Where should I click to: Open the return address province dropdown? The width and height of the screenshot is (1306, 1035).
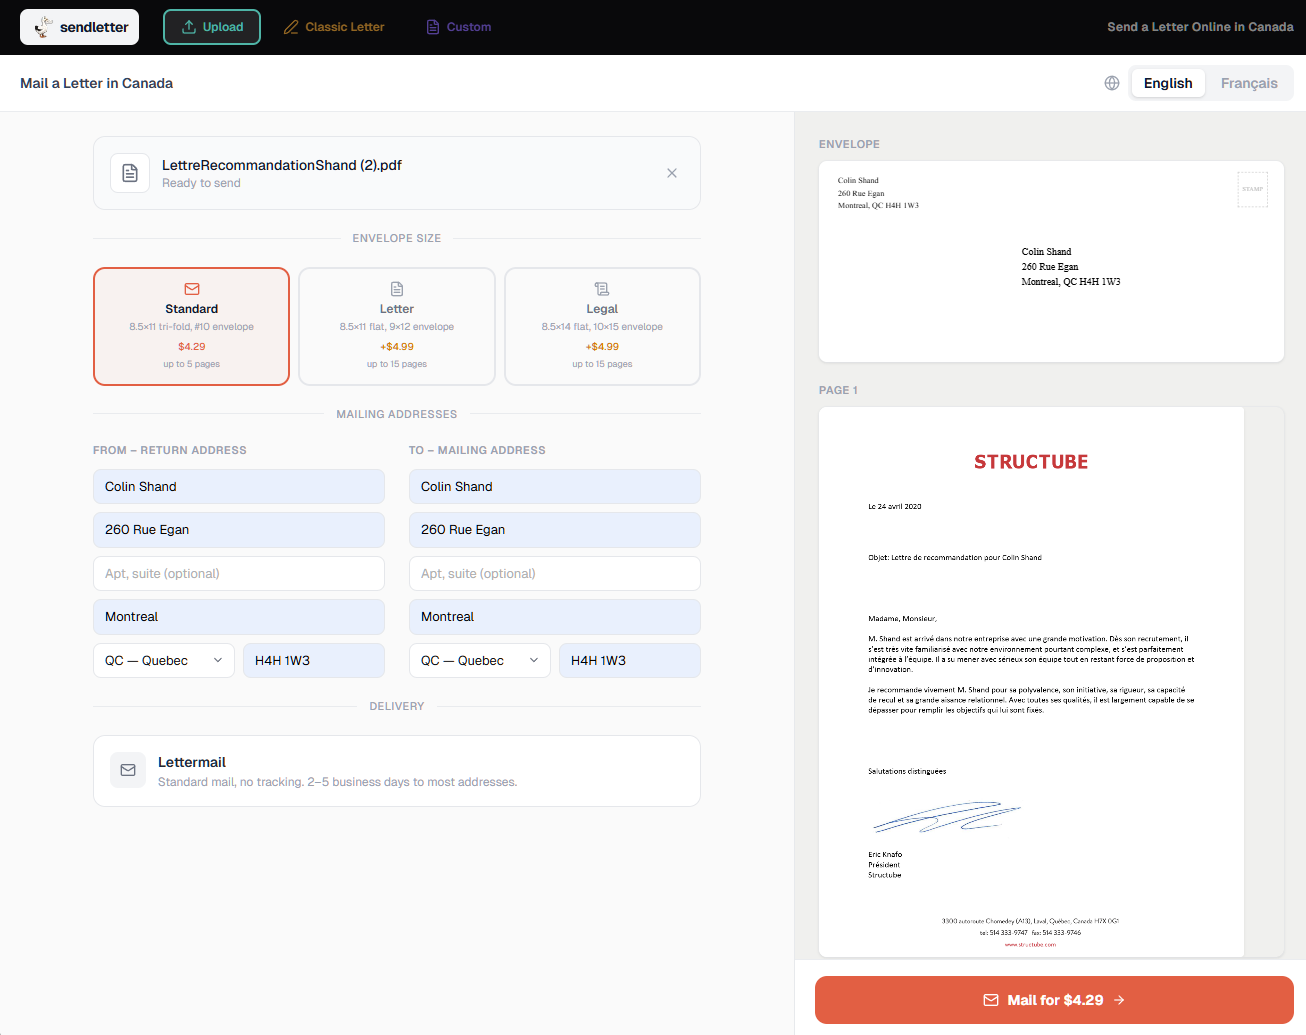(x=164, y=661)
